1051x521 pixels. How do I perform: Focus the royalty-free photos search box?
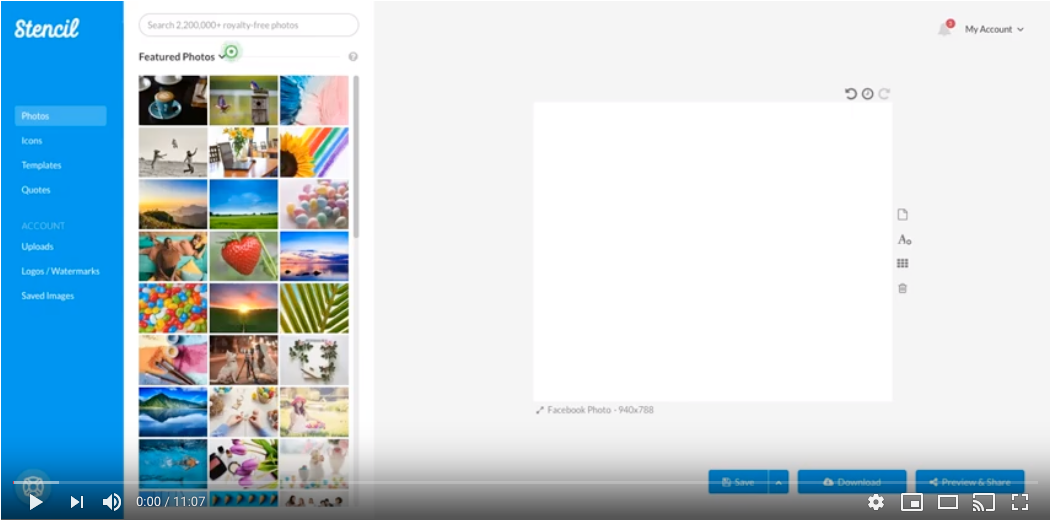pos(249,25)
